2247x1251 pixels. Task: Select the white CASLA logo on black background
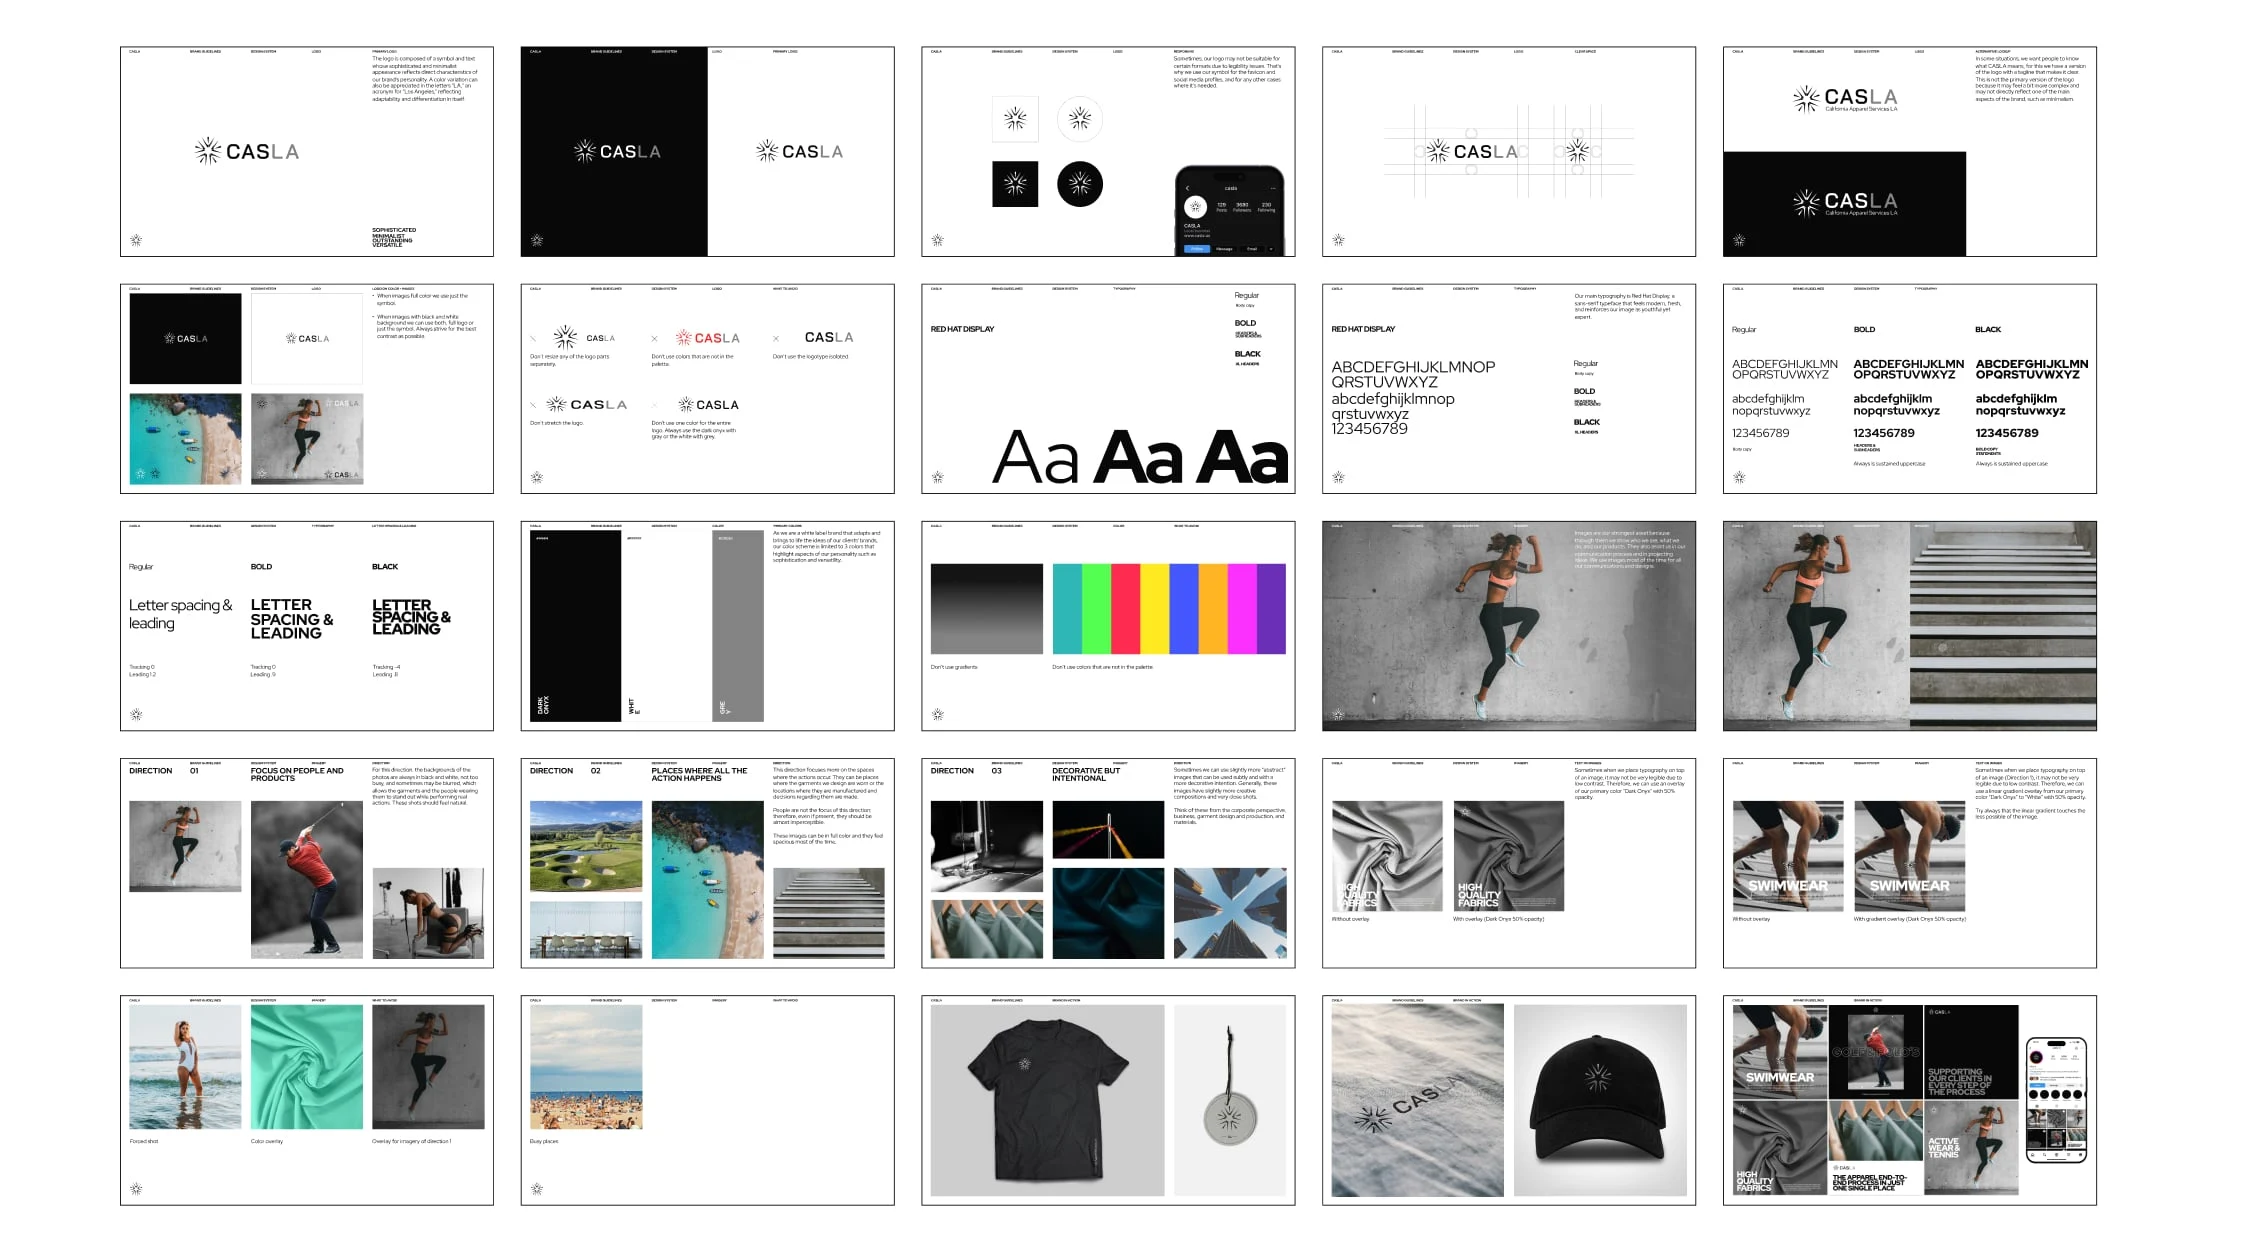point(616,152)
